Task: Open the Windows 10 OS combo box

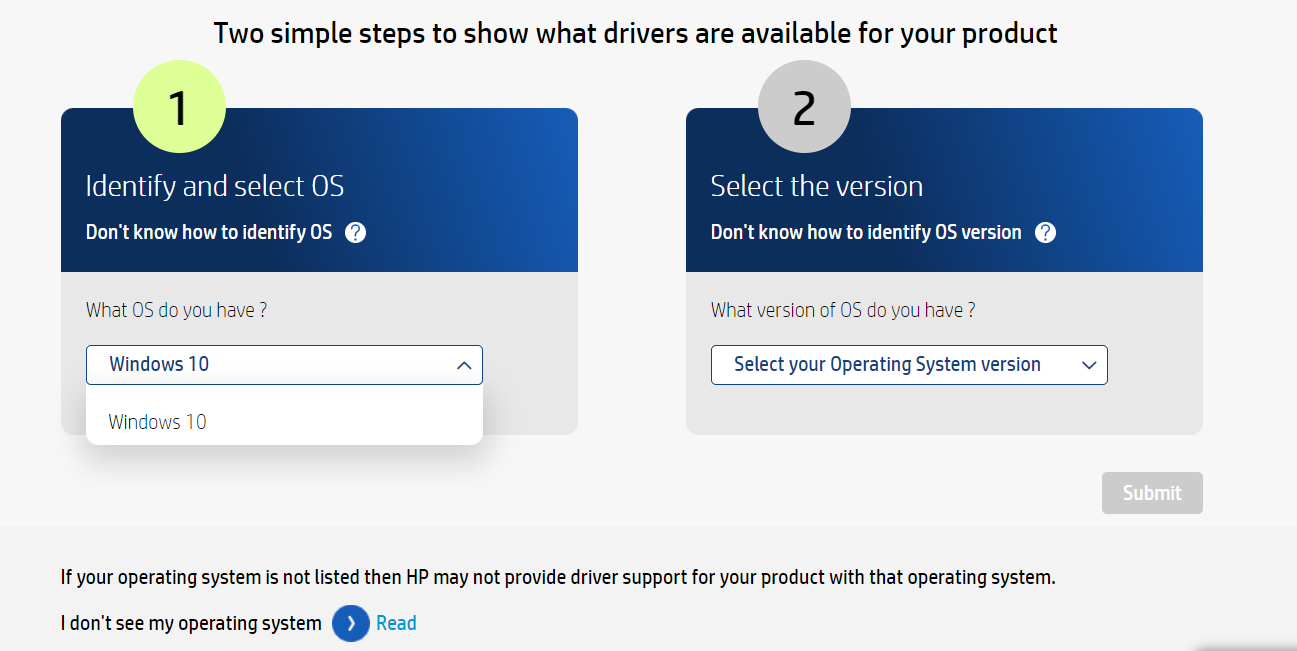Action: click(x=270, y=365)
